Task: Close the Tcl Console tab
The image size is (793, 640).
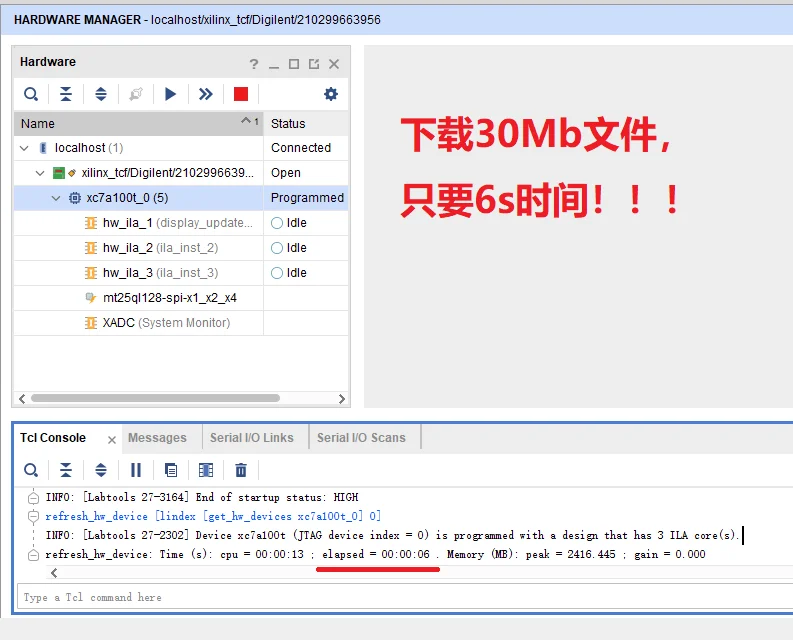Action: pos(112,440)
